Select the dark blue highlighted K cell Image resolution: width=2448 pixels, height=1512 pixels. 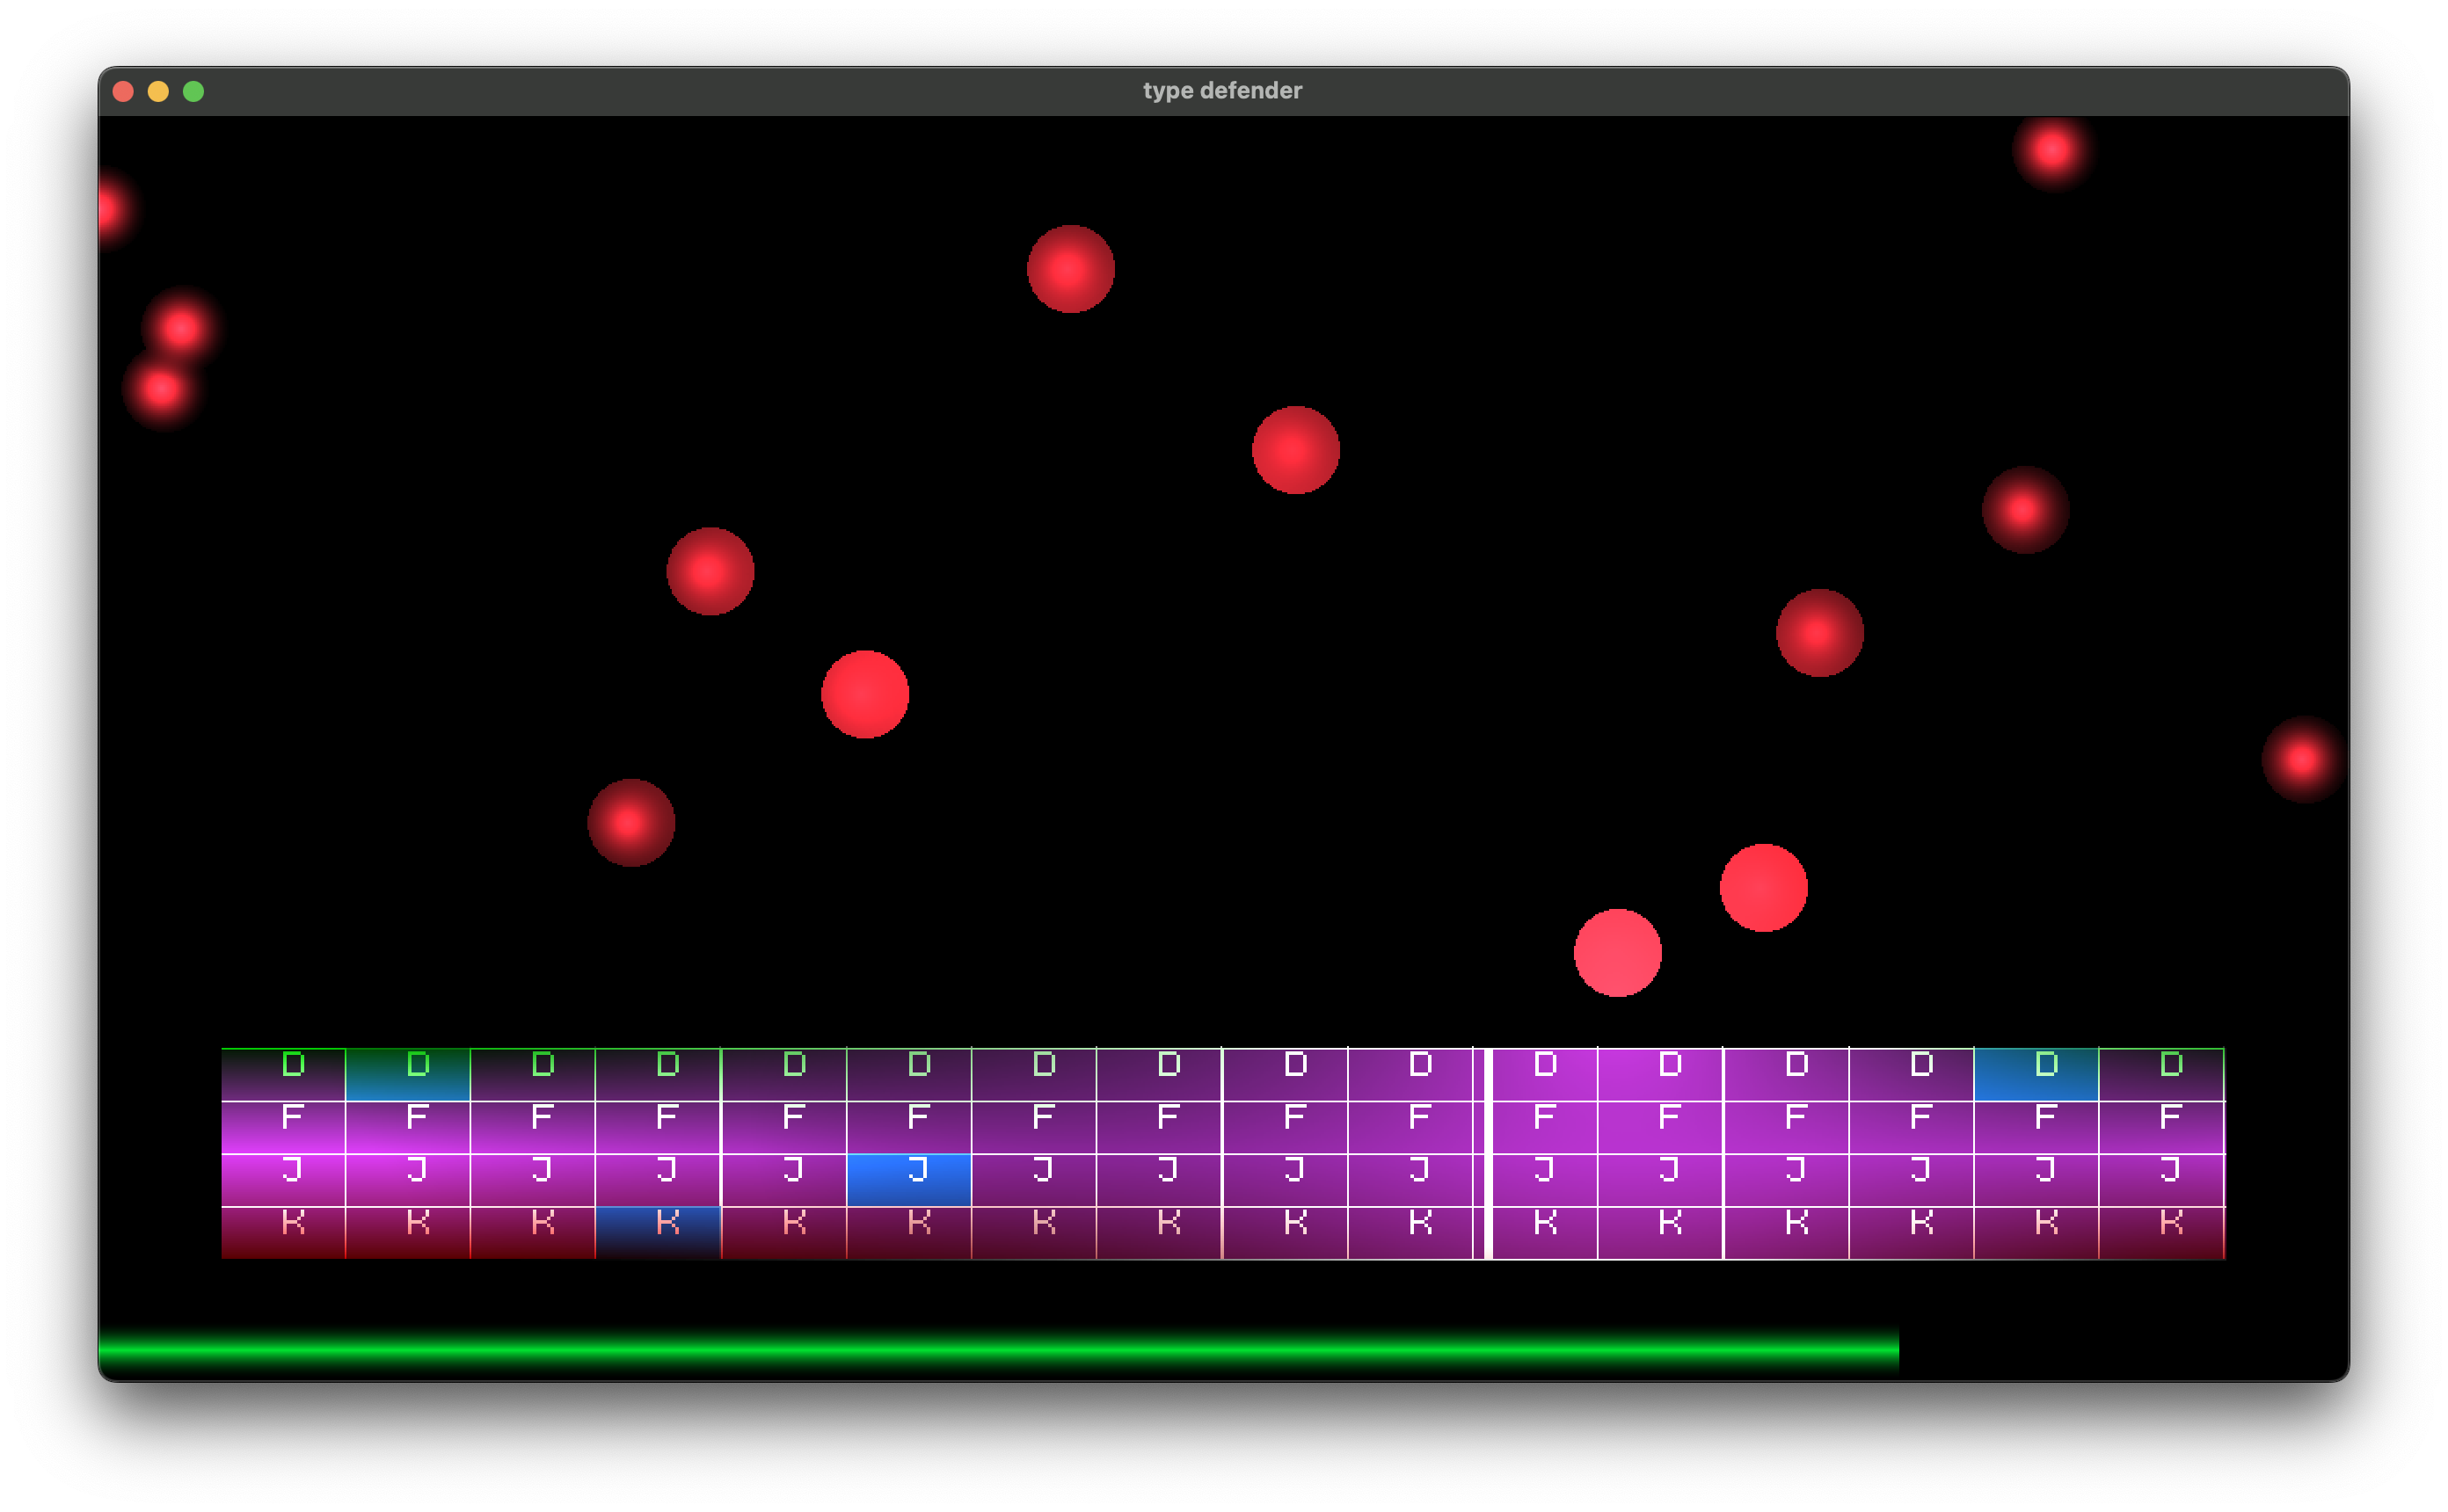coord(658,1232)
